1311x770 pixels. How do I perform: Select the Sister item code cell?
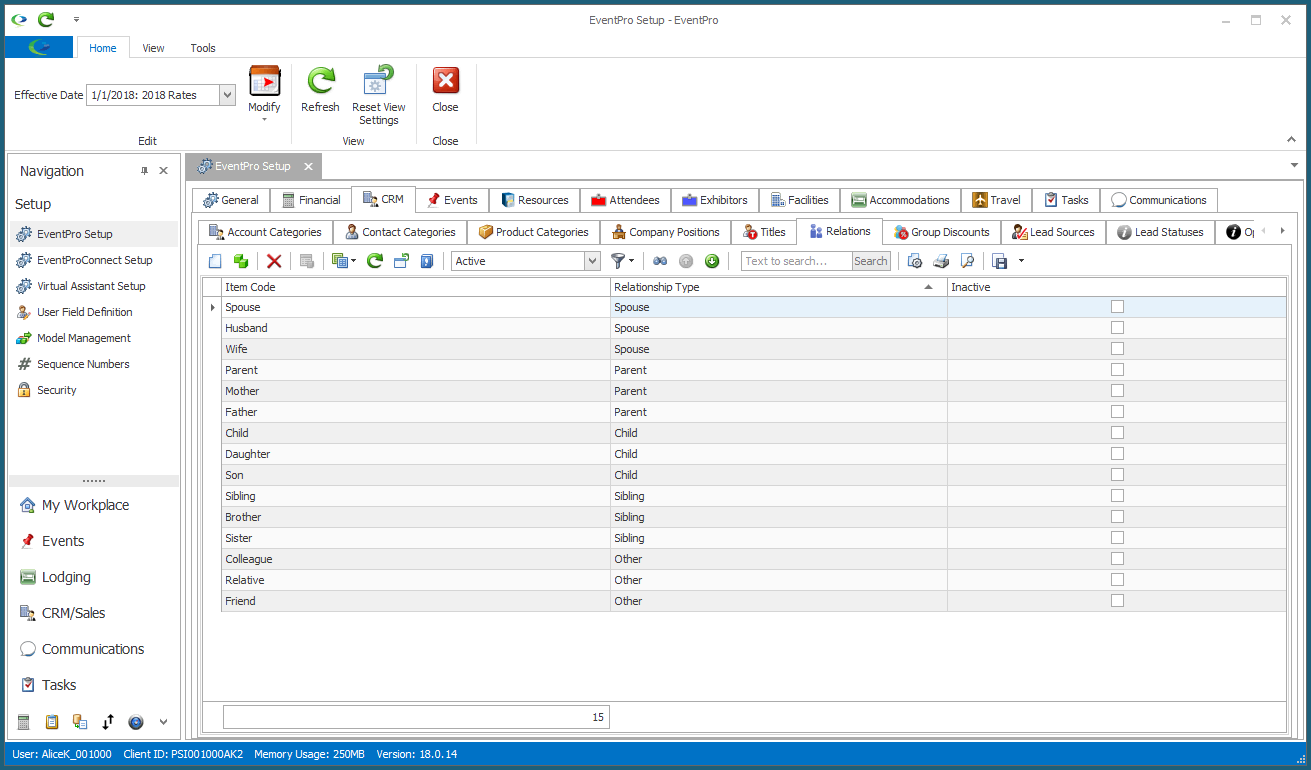[x=416, y=538]
